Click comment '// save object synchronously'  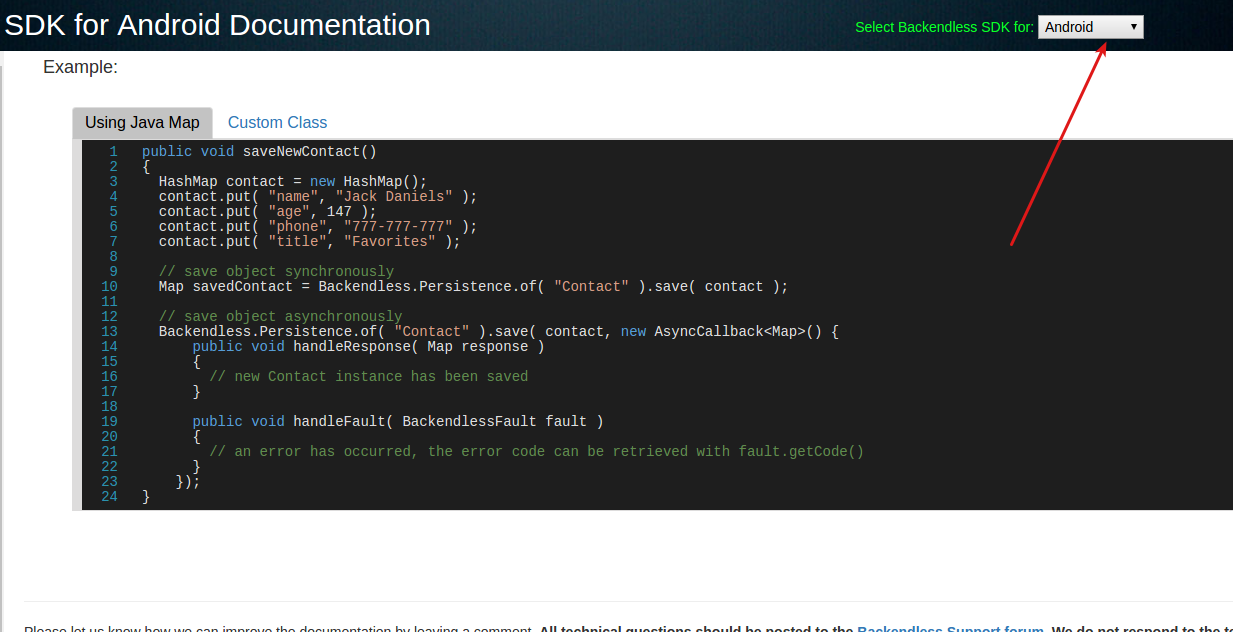click(276, 271)
